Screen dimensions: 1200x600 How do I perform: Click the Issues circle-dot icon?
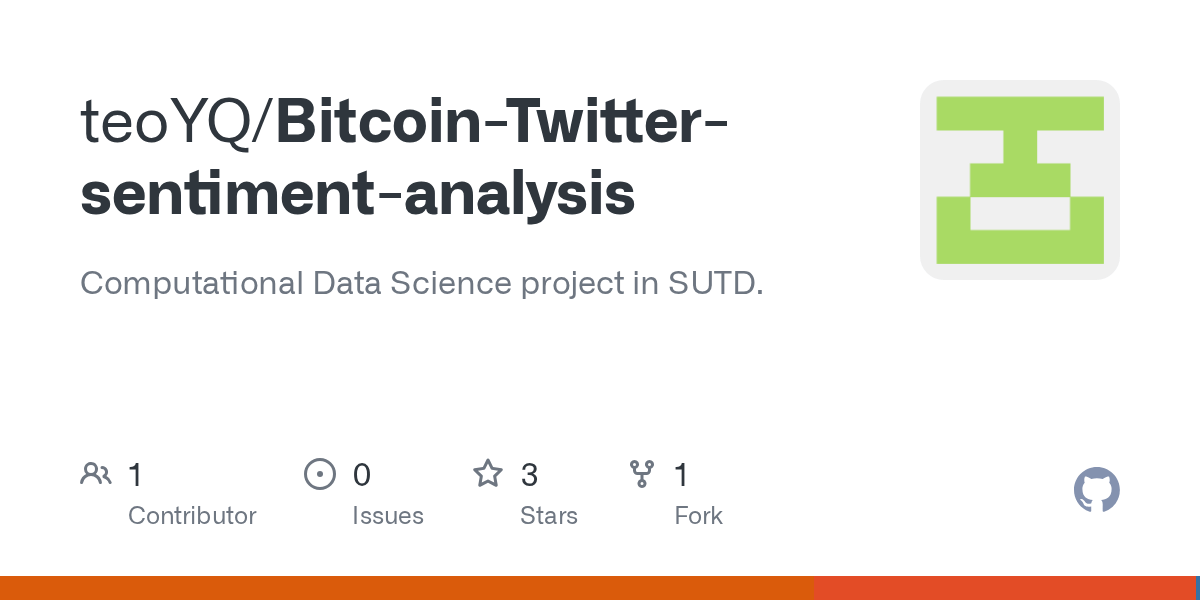click(319, 474)
